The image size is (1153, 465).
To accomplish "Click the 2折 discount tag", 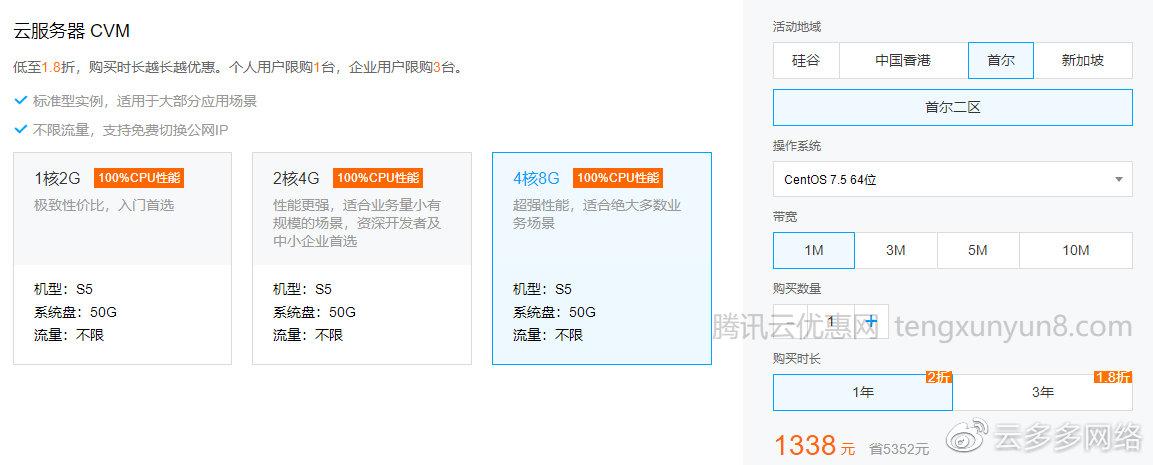I will [938, 377].
